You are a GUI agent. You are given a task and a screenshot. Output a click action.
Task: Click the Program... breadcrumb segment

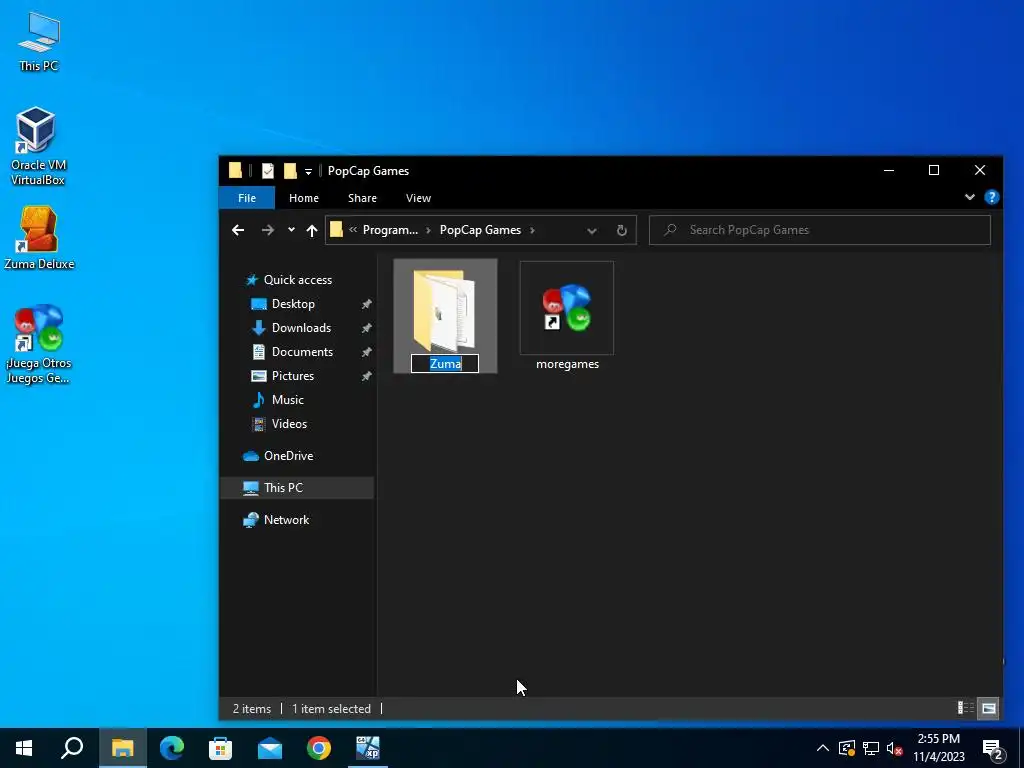pyautogui.click(x=390, y=230)
